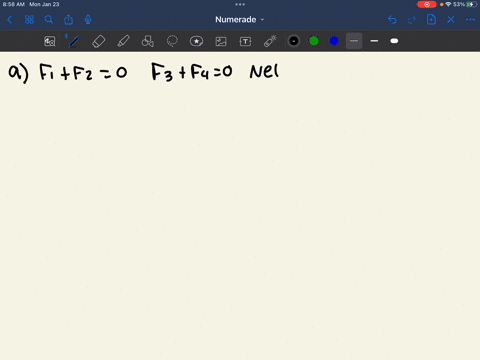Select the medium stroke width
Image resolution: width=480 pixels, height=360 pixels.
(374, 41)
